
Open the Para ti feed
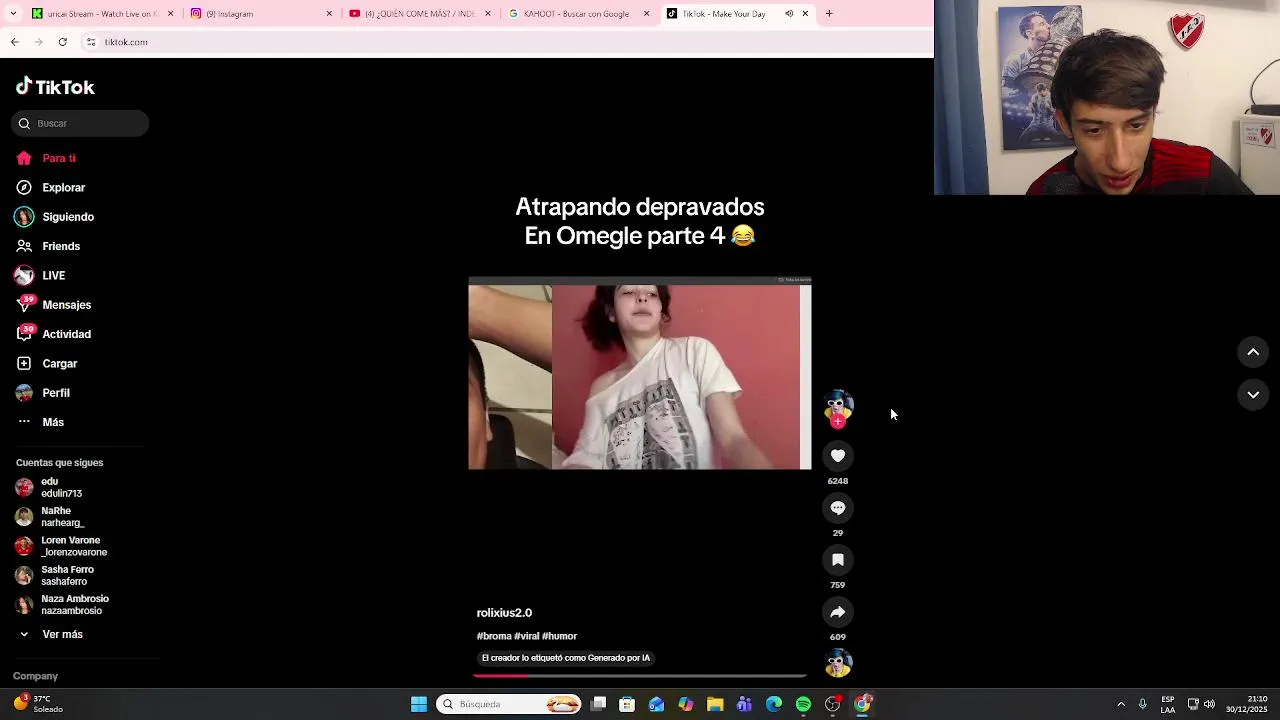(x=46, y=158)
